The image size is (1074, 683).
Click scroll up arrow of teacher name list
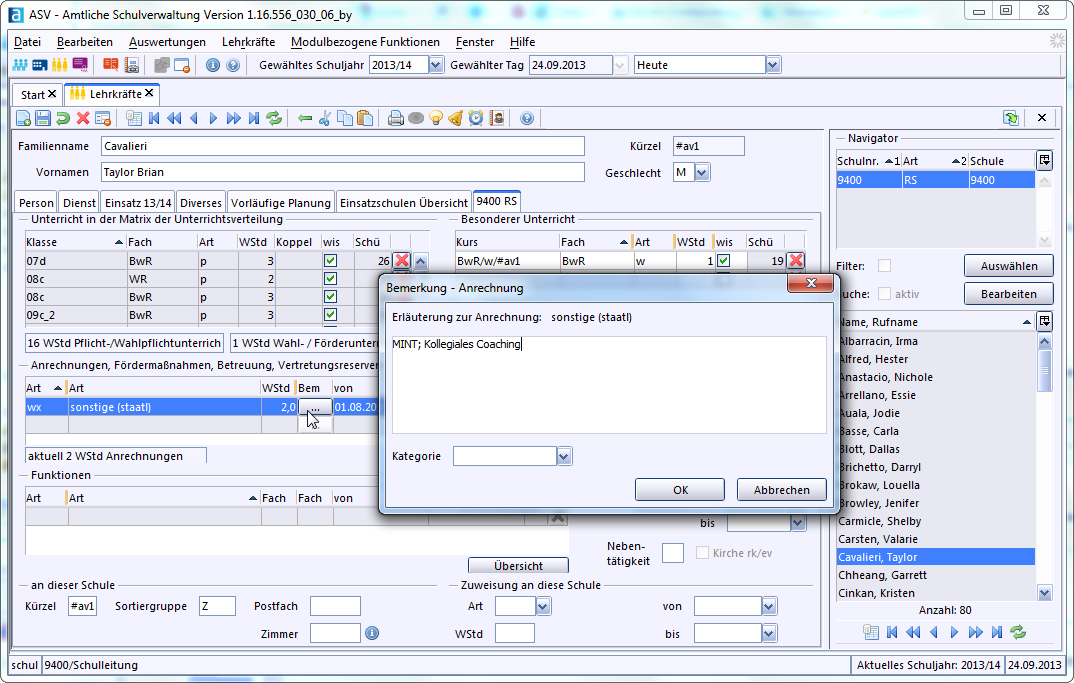[1045, 341]
